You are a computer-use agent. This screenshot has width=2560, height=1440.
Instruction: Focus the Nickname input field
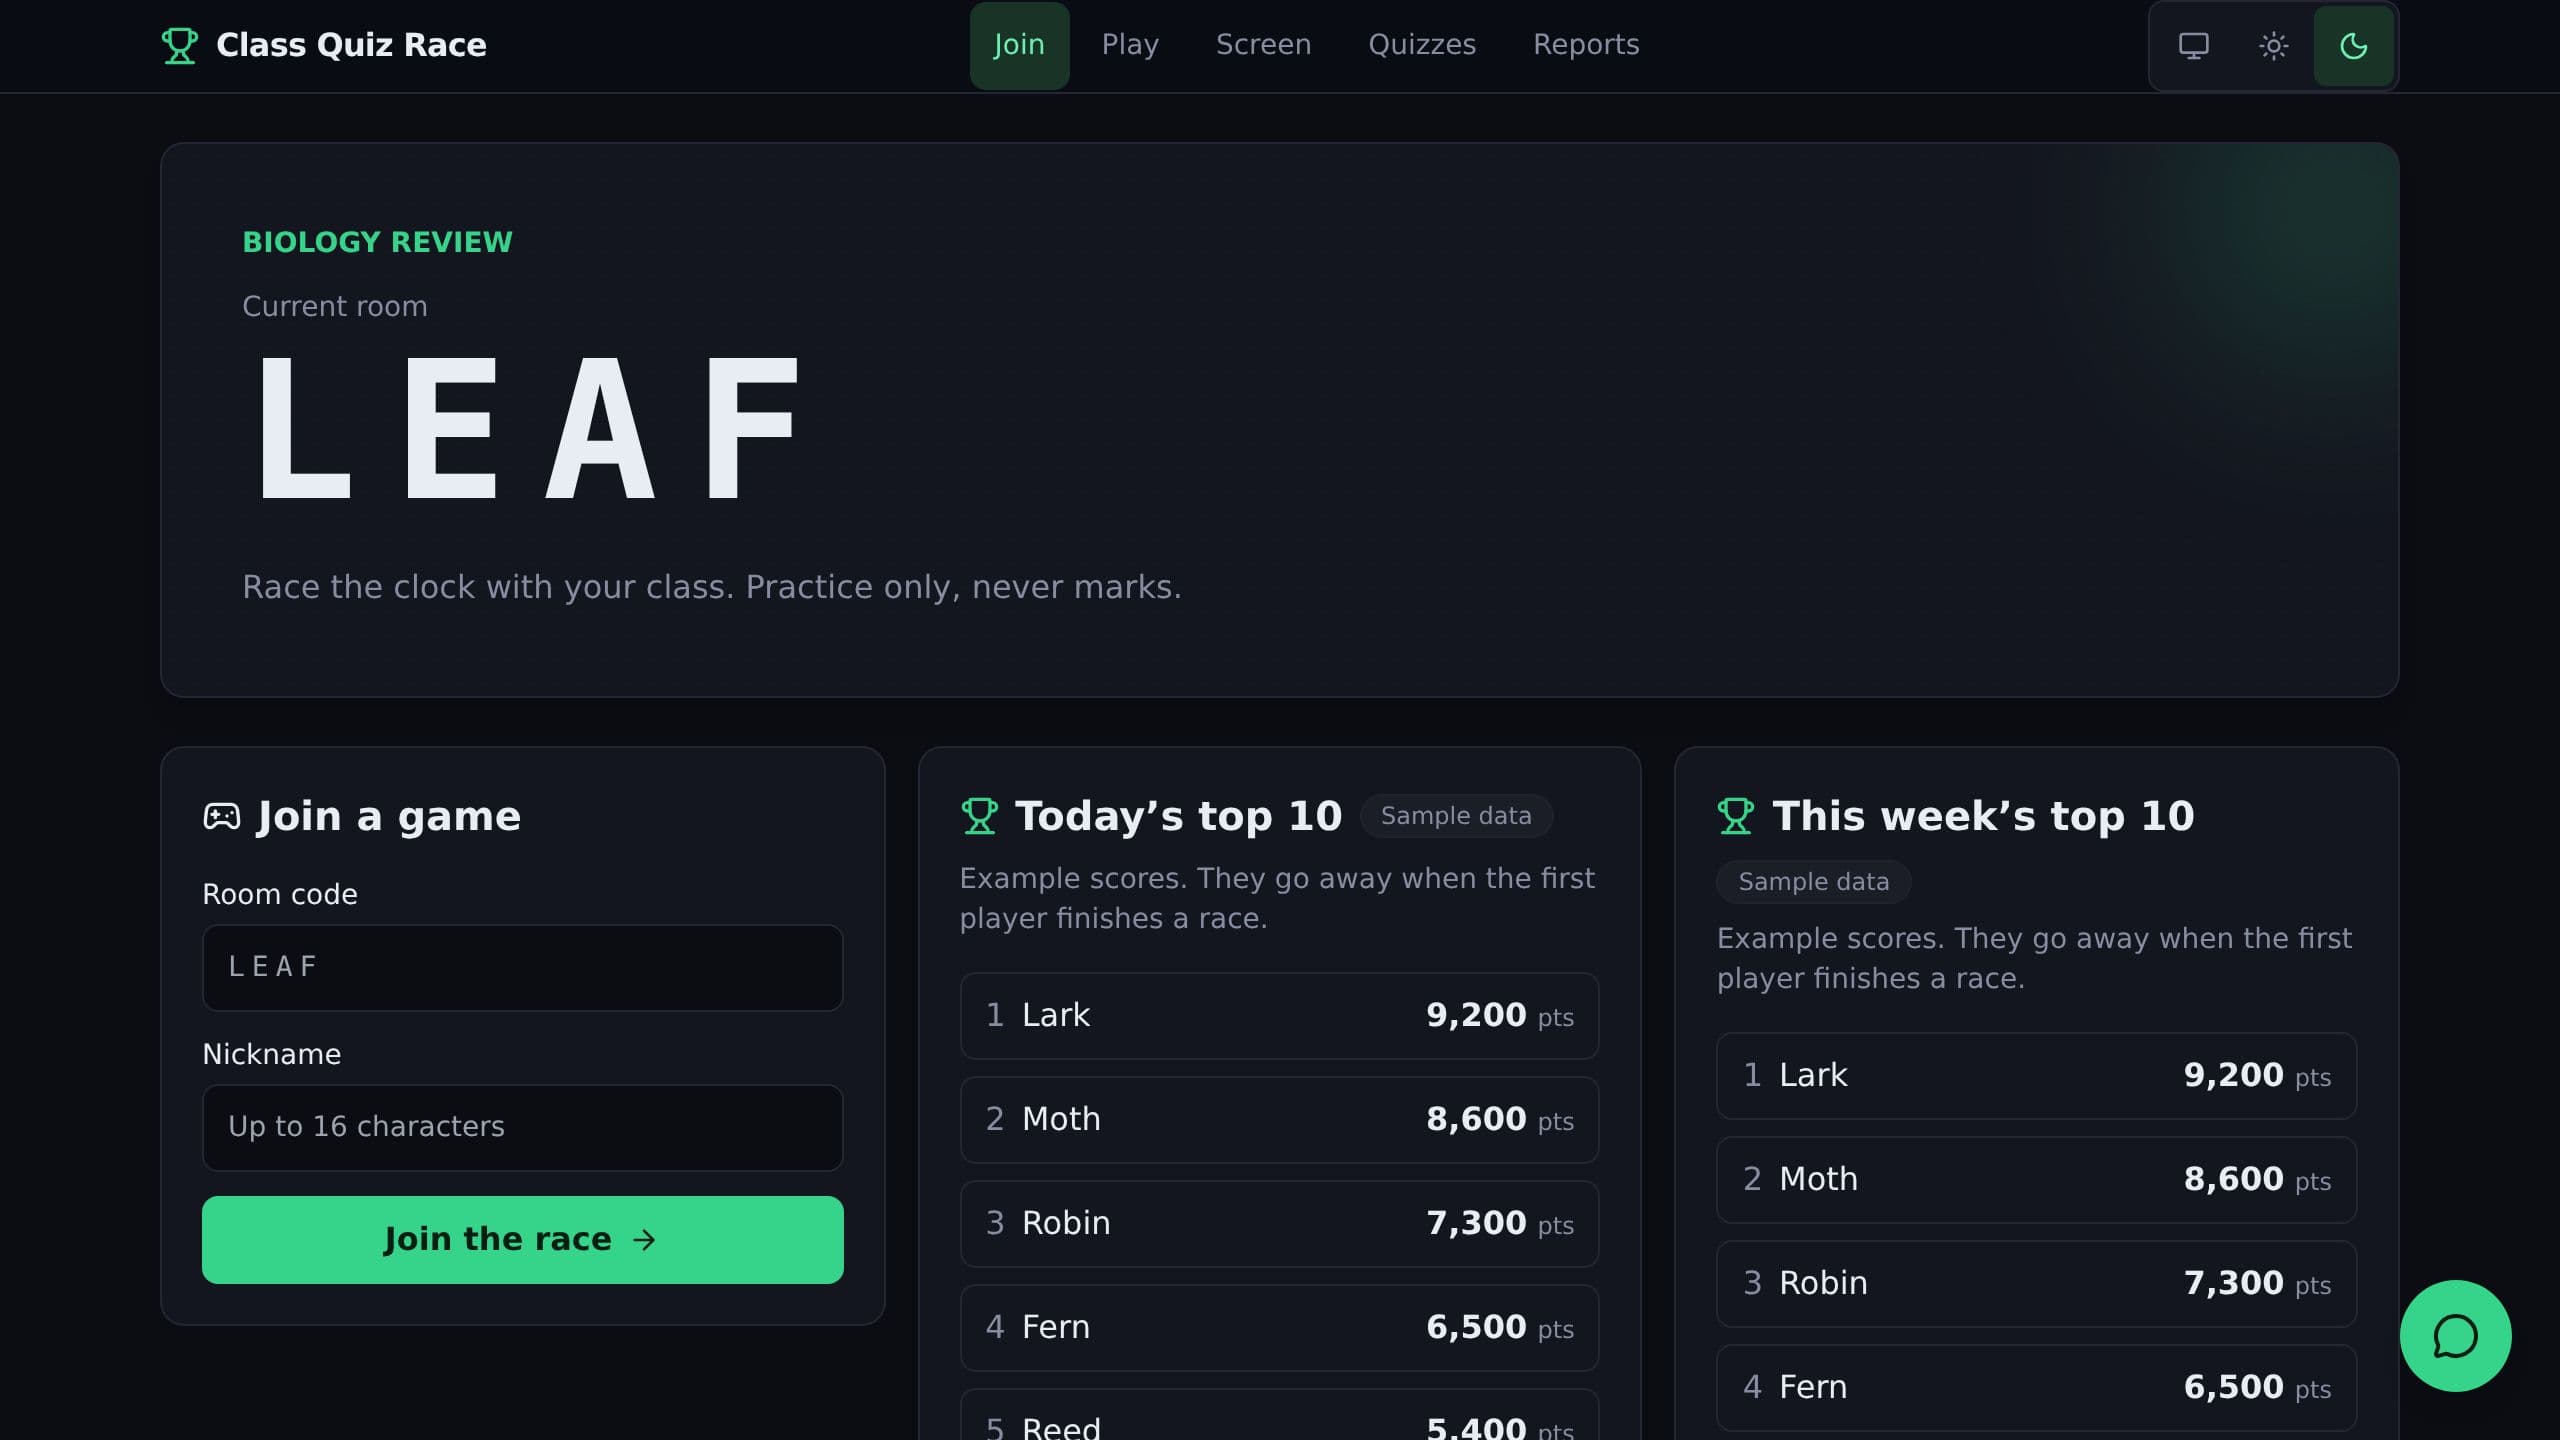tap(523, 1128)
